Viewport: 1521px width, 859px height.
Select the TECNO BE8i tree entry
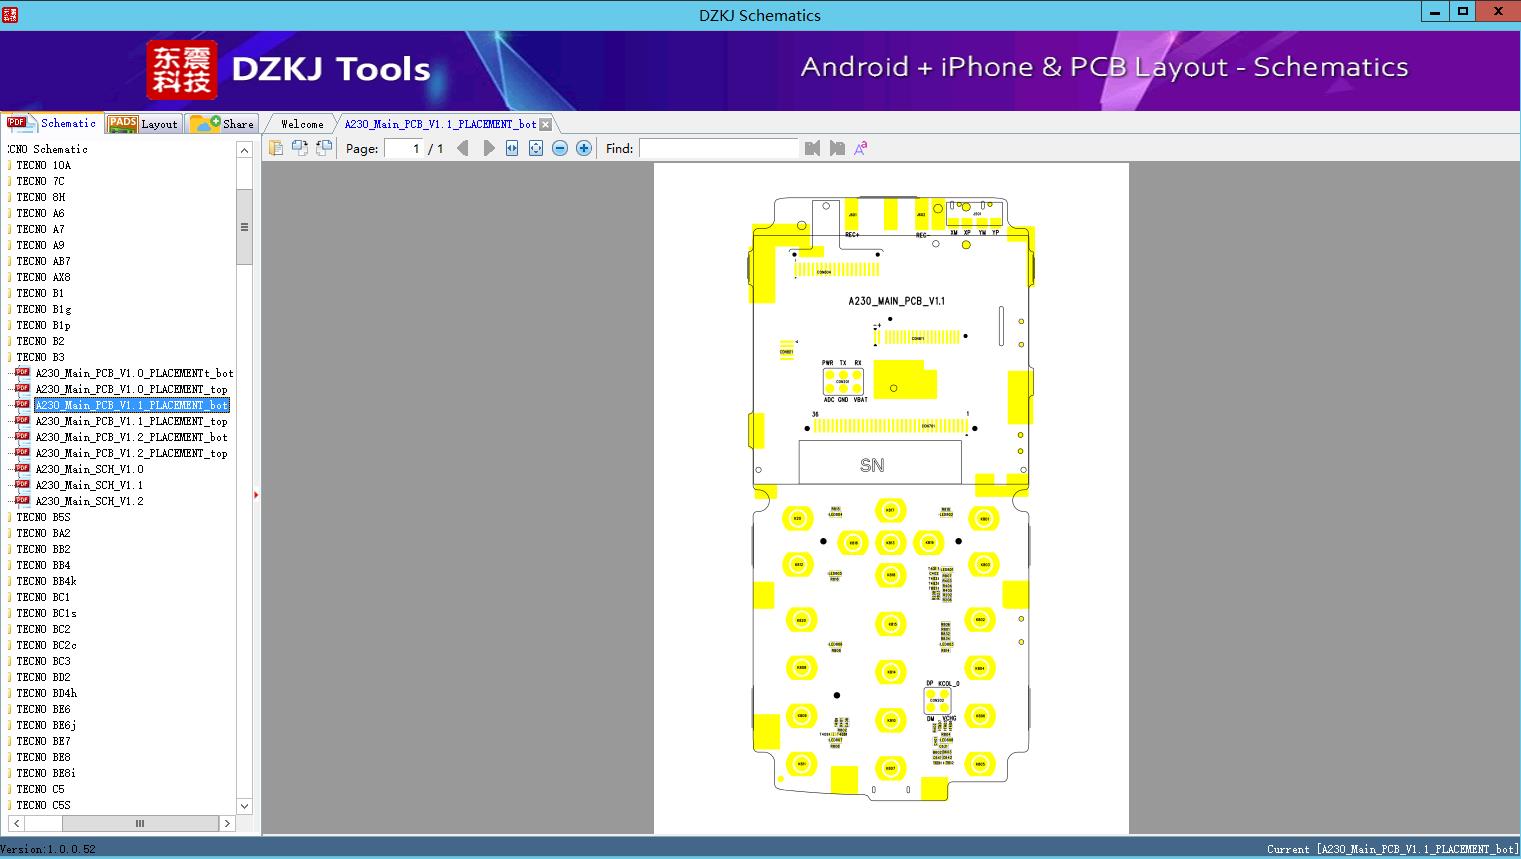click(x=46, y=773)
